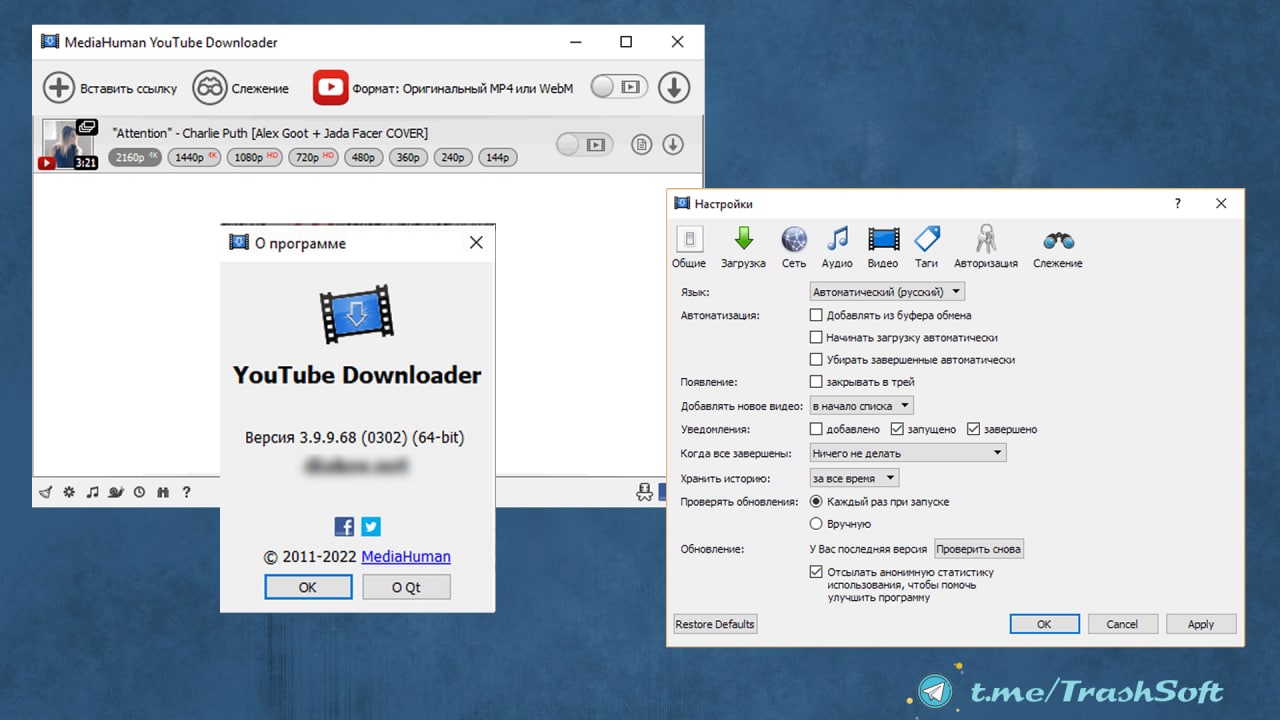Open the red YouTube format selector
Screen dimensions: 1280x720
[x=330, y=88]
